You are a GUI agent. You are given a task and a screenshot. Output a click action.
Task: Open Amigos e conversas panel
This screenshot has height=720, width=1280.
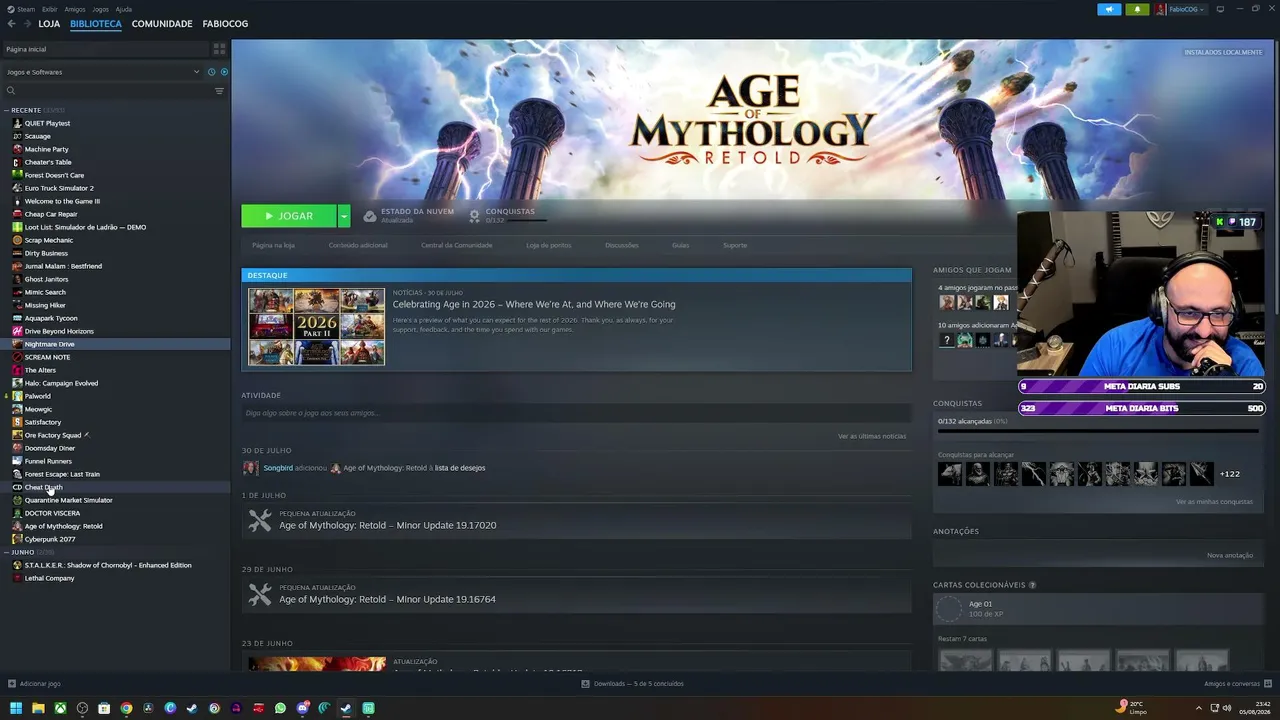tap(1237, 684)
